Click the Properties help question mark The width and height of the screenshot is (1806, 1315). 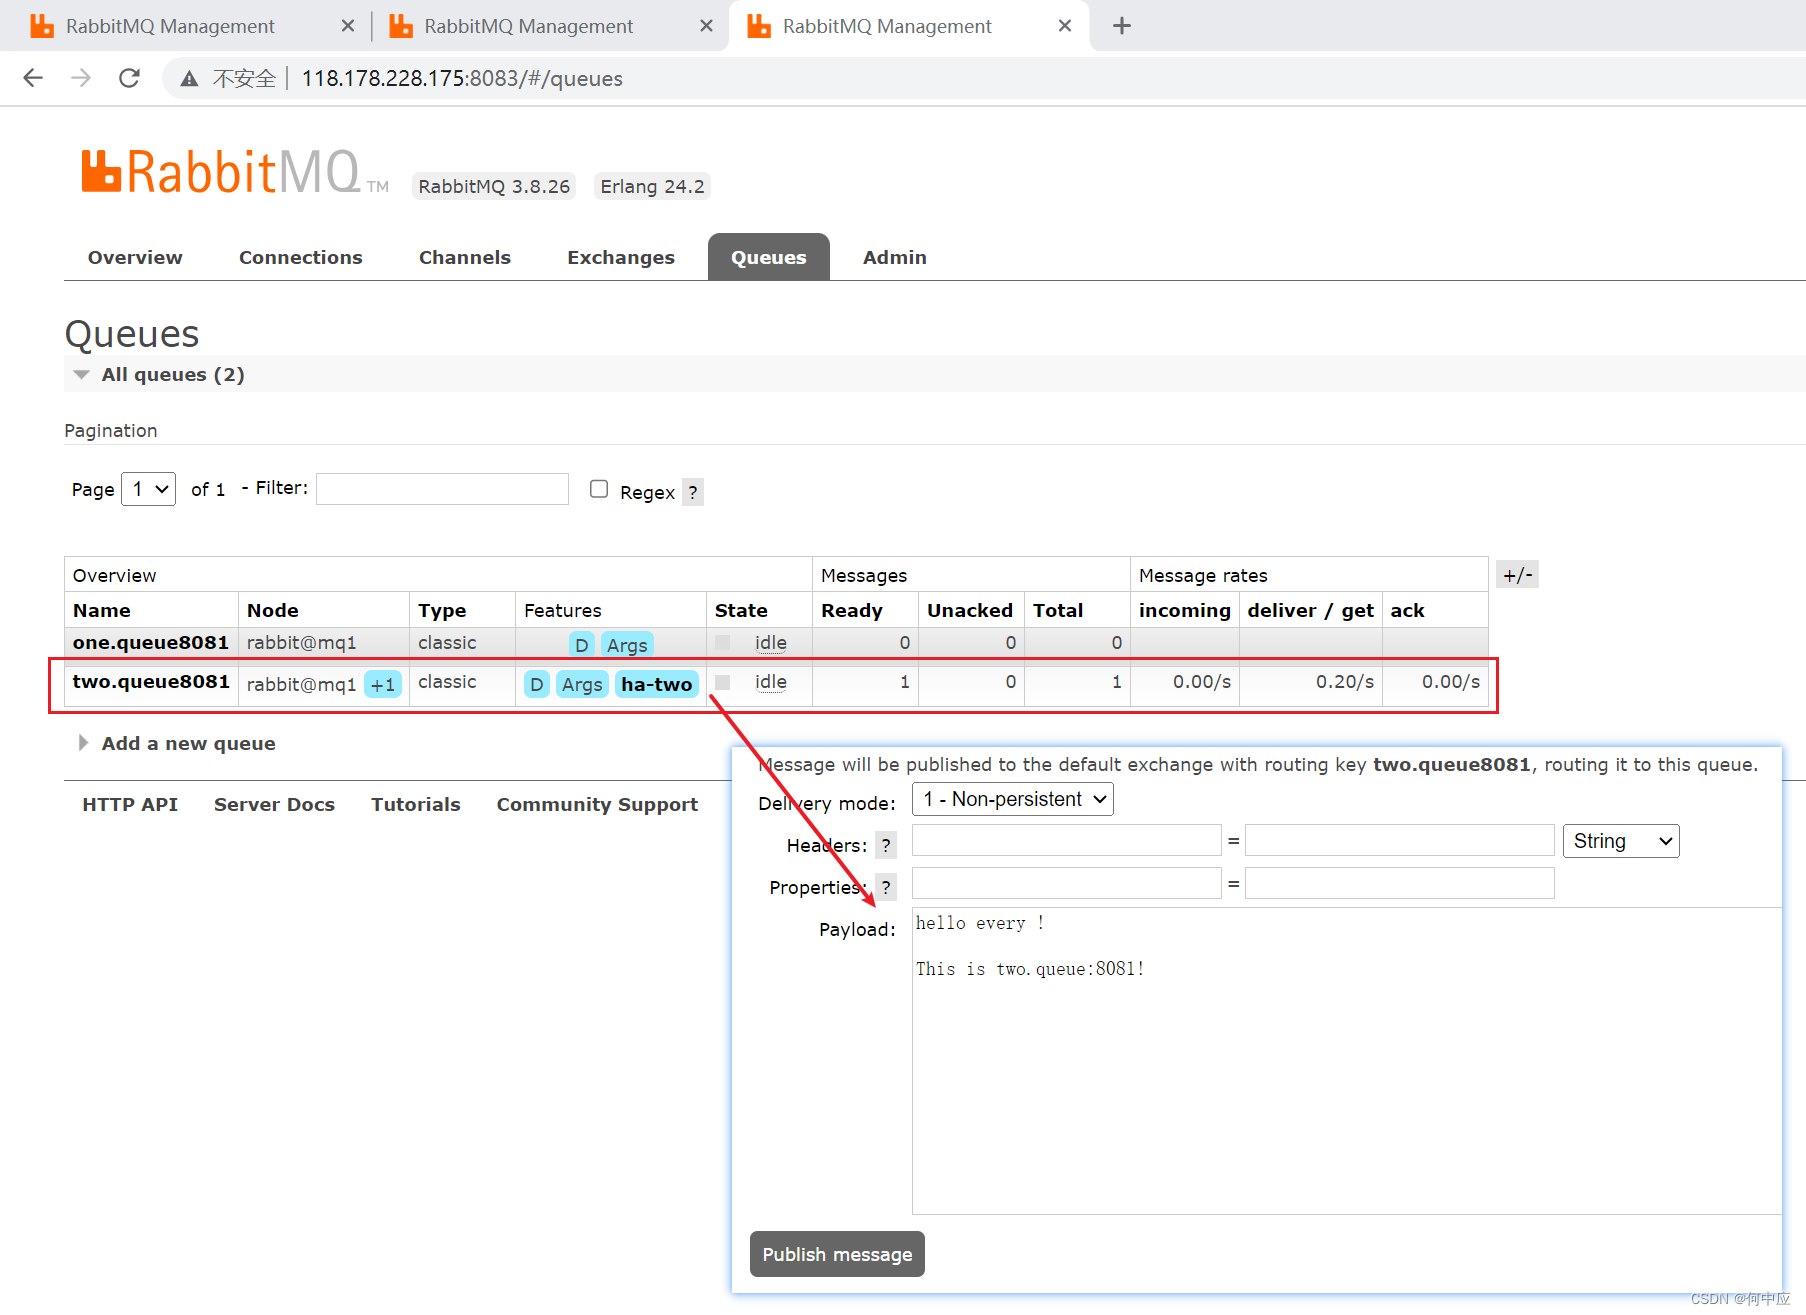pos(886,887)
